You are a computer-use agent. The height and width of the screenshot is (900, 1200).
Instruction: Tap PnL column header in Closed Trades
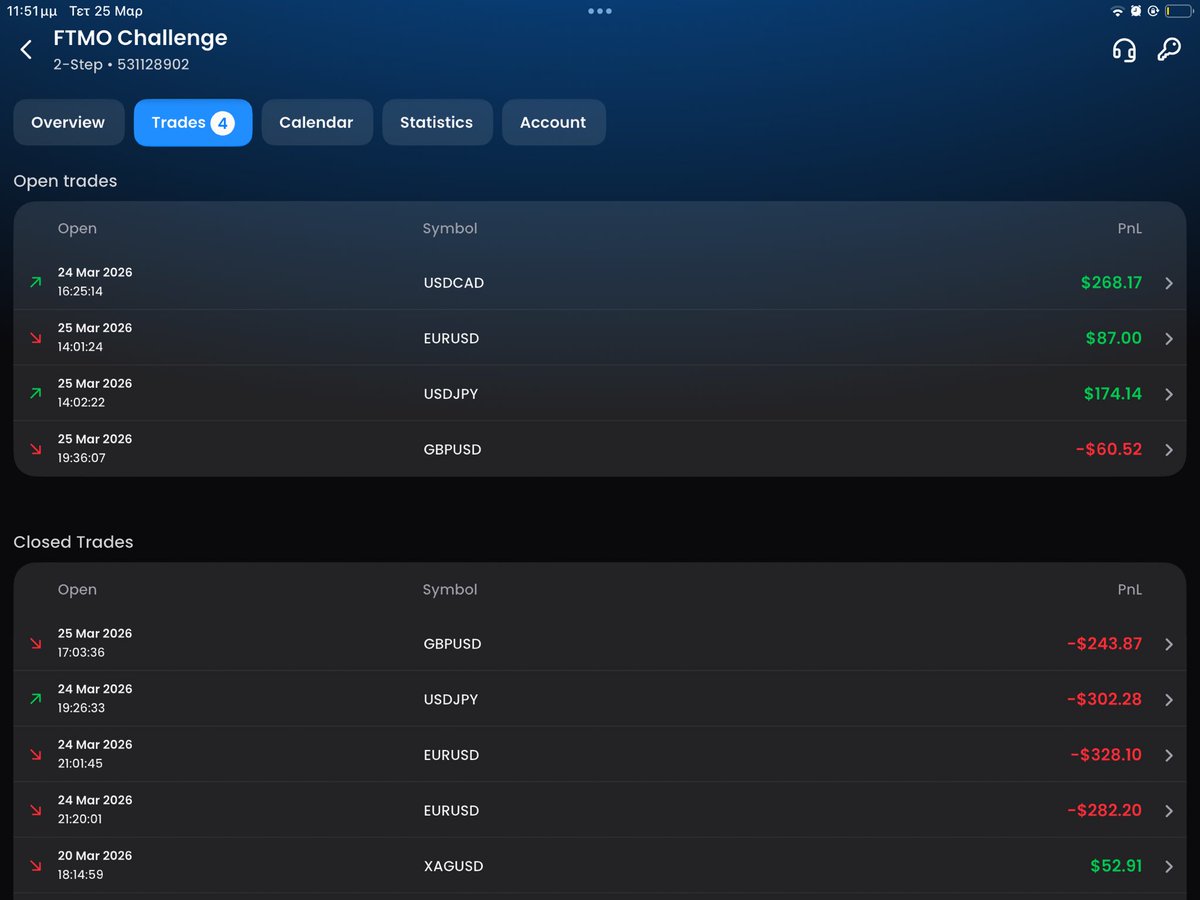point(1129,590)
